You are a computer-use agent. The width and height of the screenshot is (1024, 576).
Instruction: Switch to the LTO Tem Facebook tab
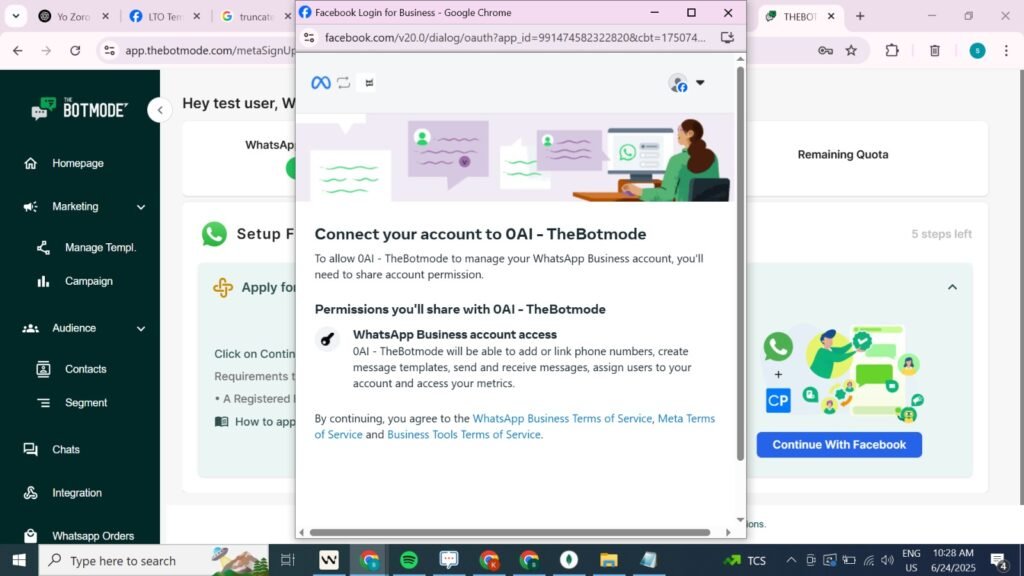165,16
